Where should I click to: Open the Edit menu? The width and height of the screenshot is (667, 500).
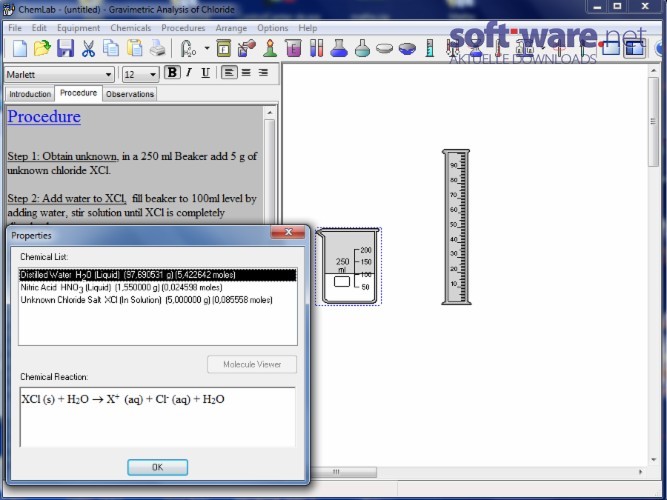(39, 28)
